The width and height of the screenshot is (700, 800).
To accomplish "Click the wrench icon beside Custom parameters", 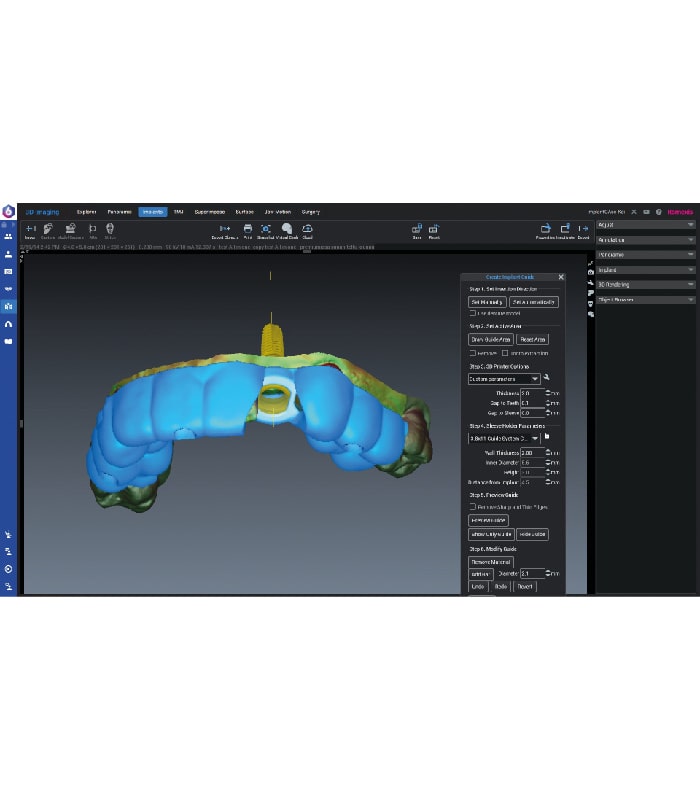I will click(547, 378).
